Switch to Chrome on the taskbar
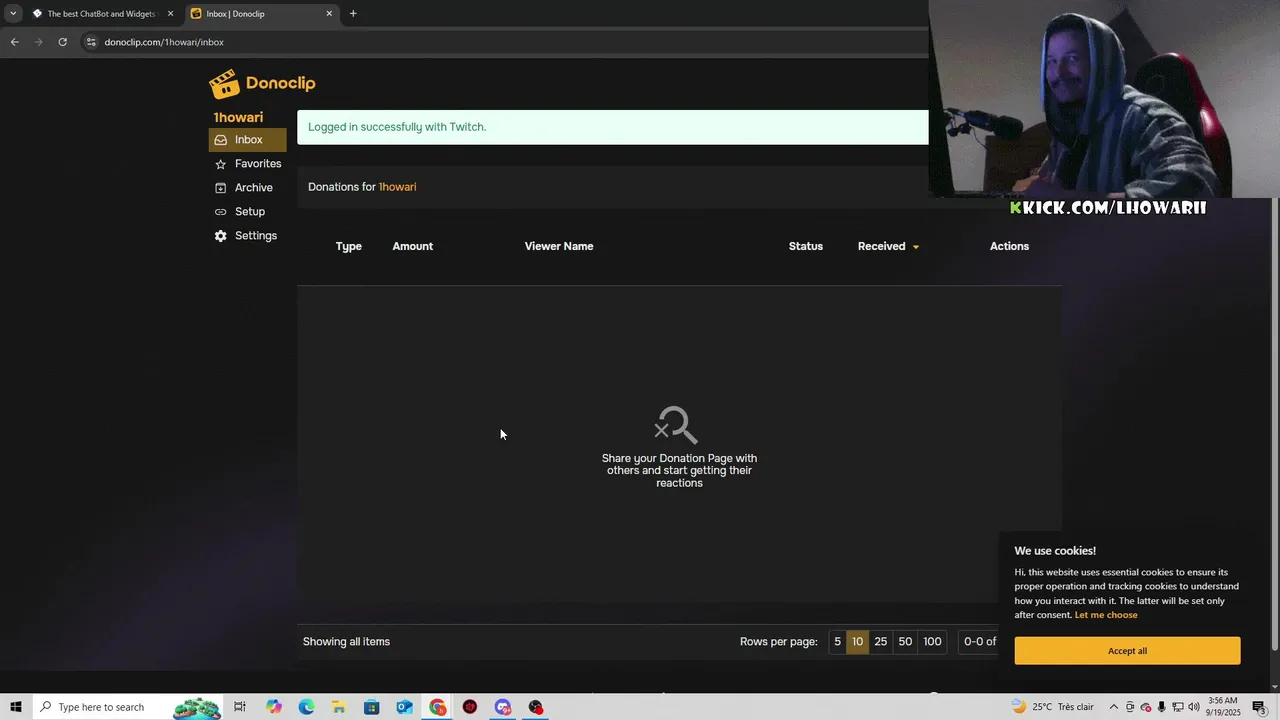This screenshot has width=1280, height=720. [437, 707]
